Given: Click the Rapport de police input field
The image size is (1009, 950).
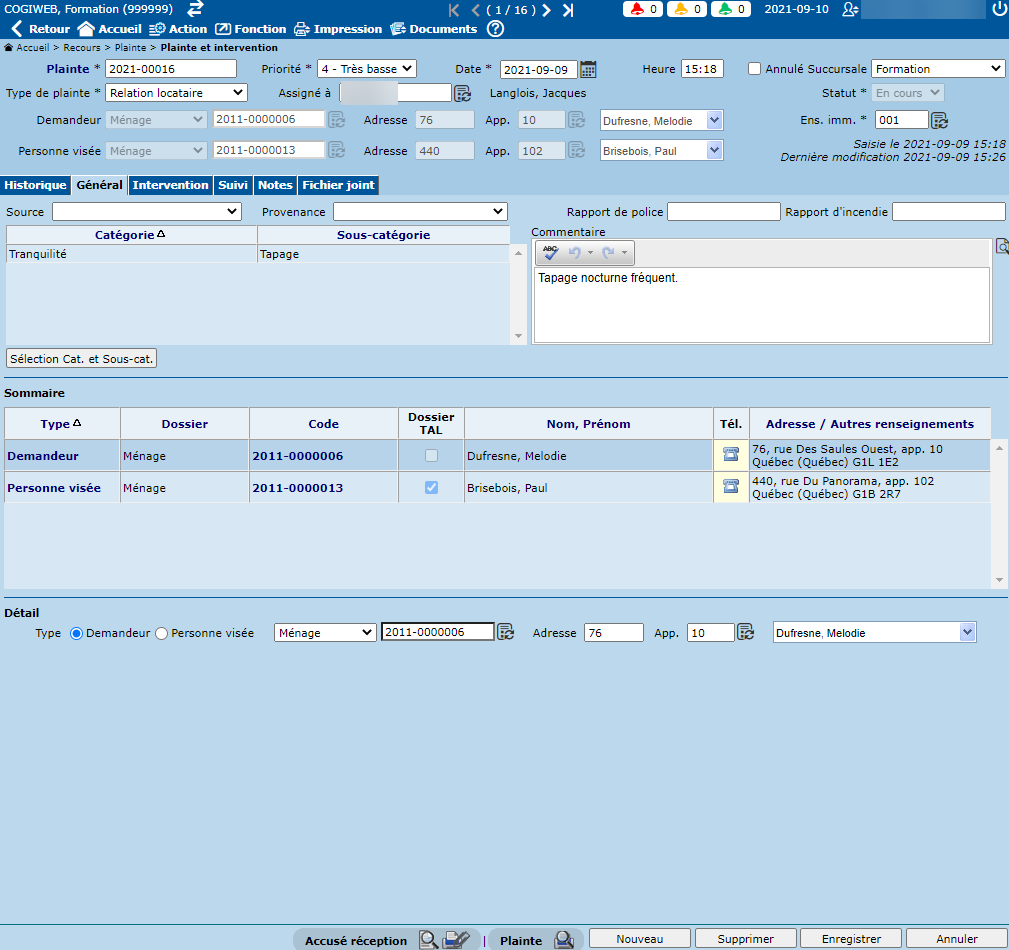Looking at the screenshot, I should click(x=723, y=212).
